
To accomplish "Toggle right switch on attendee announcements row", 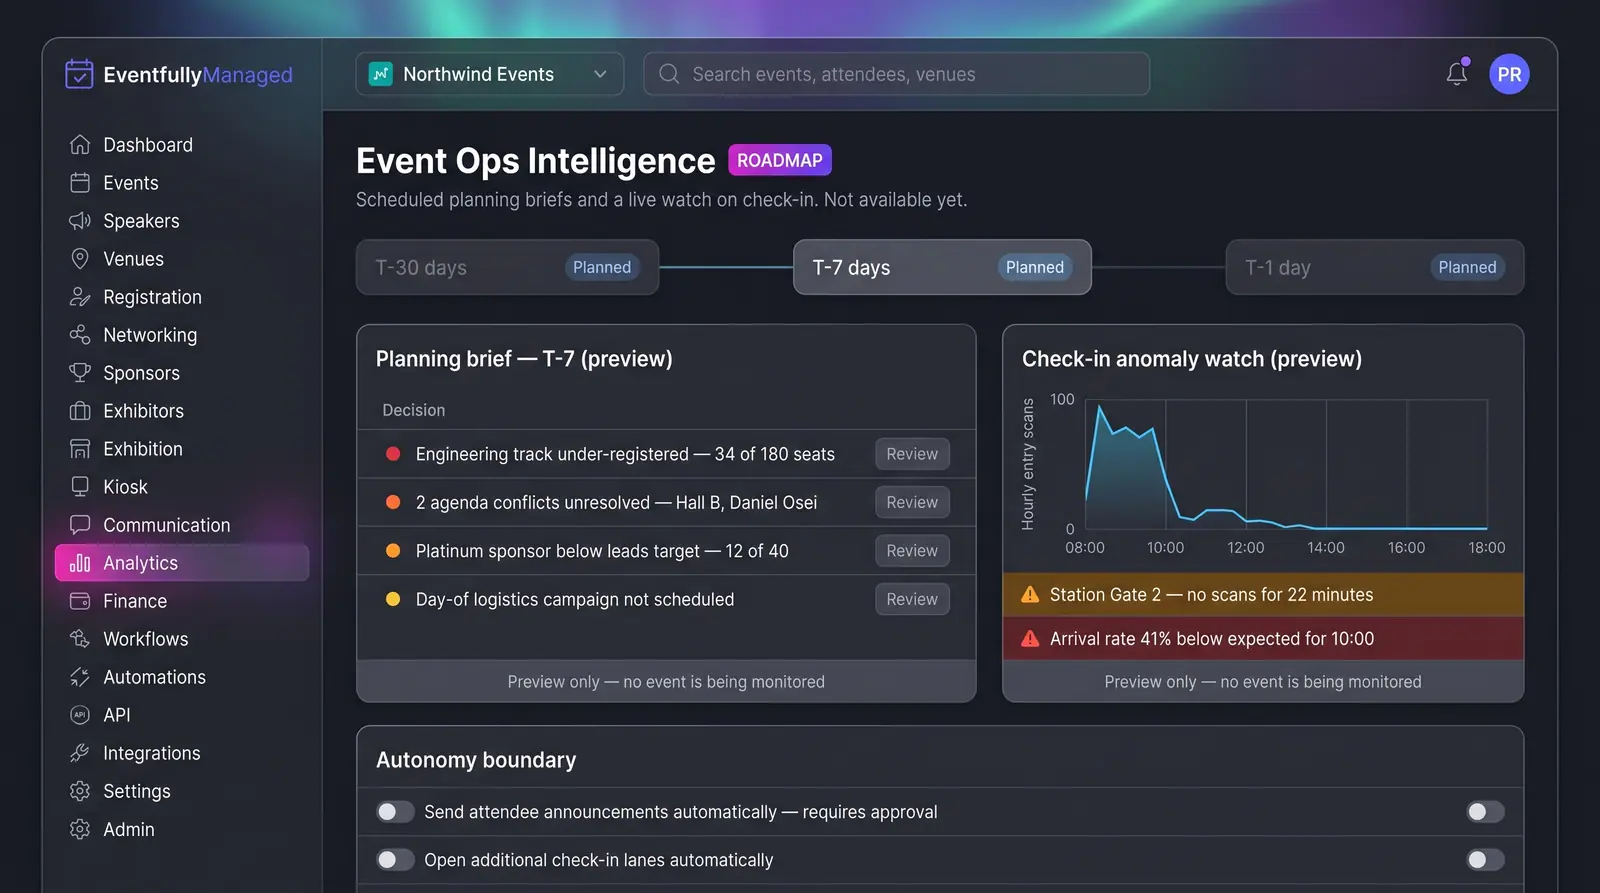I will (1485, 812).
